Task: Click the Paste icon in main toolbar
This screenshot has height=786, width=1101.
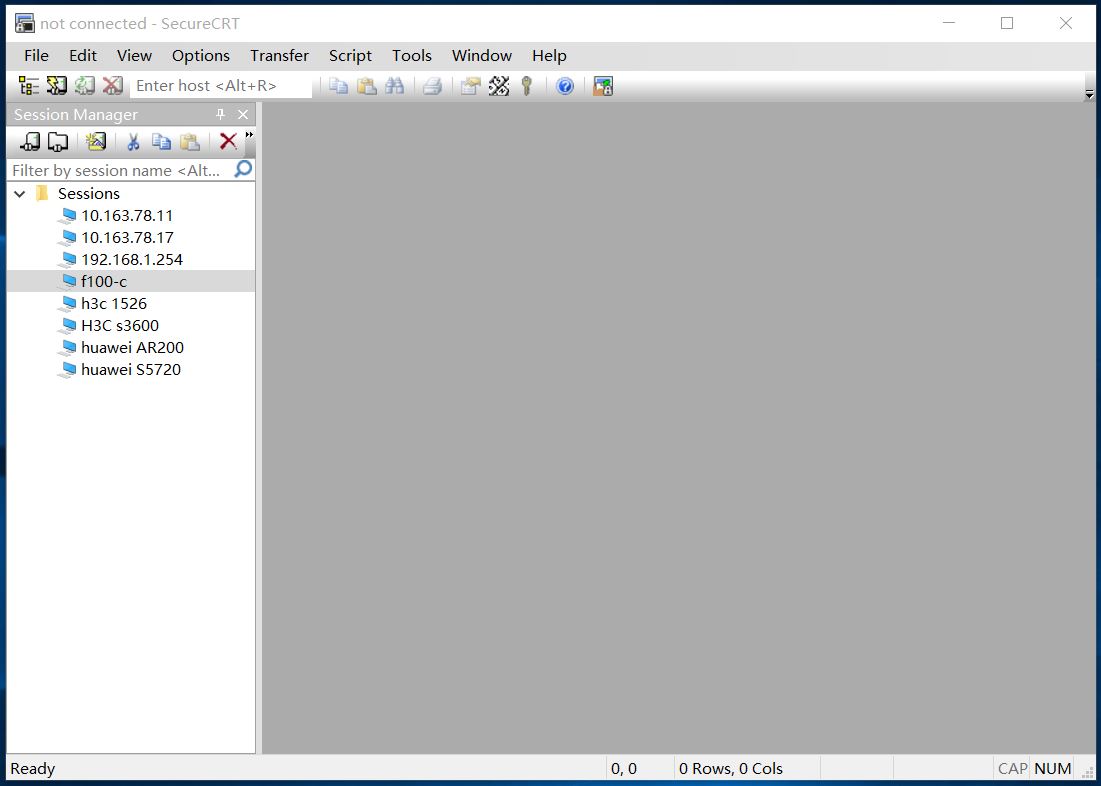Action: 367,86
